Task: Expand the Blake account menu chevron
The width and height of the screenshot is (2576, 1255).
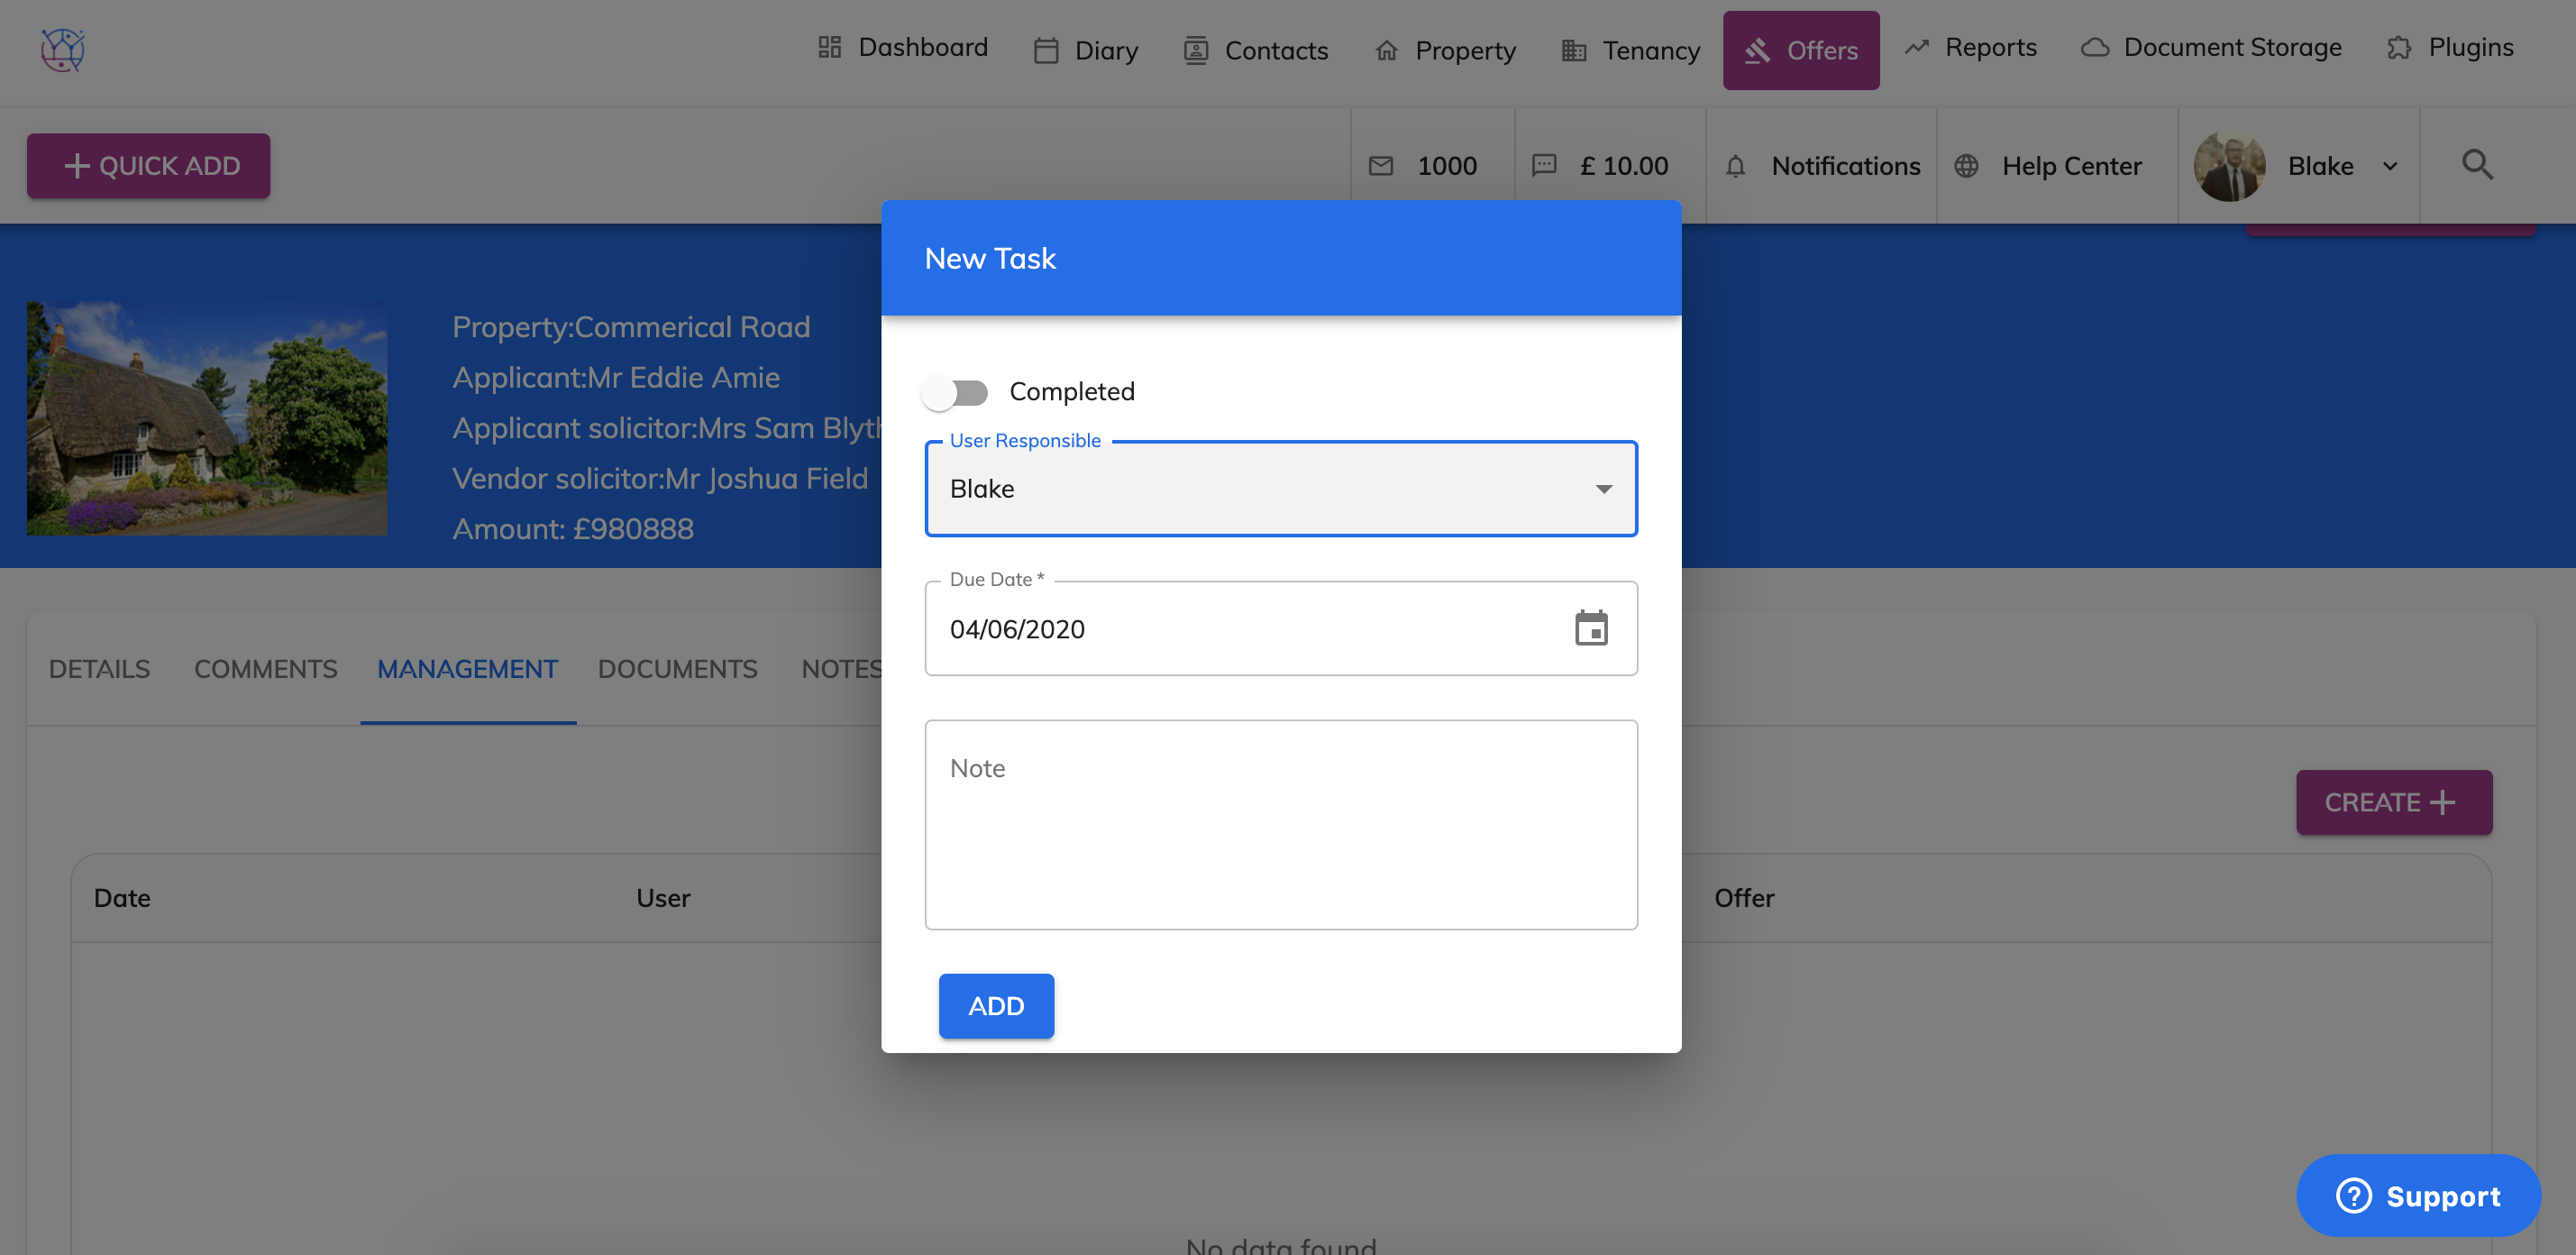Action: click(2390, 166)
